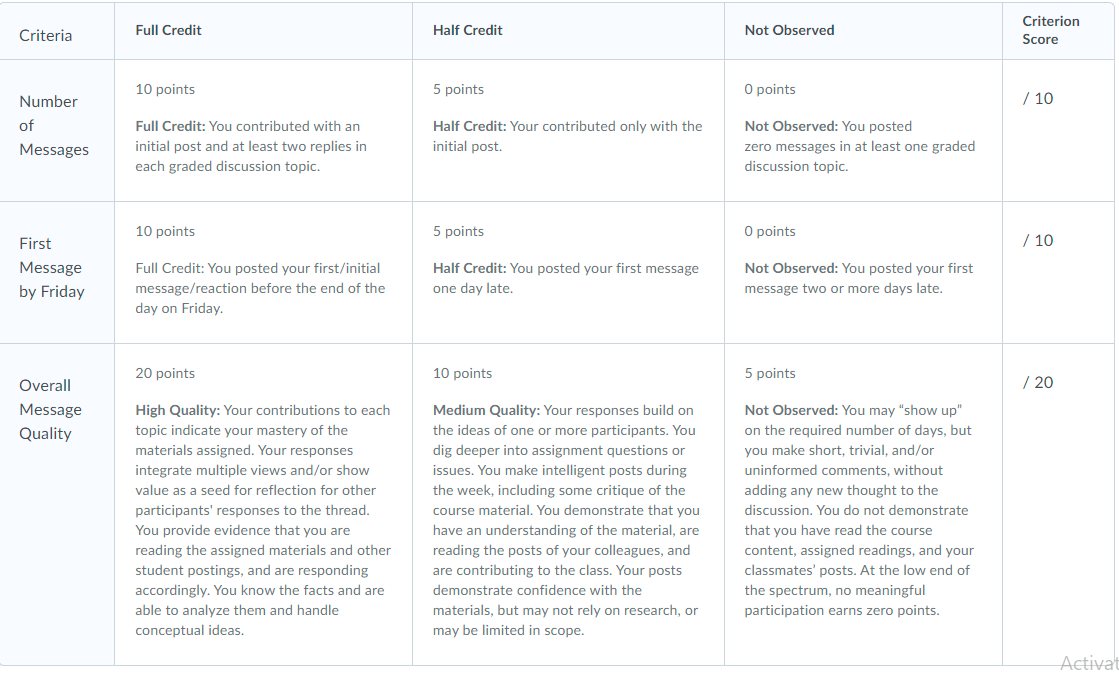Click the Overall Message Quality score out of 20
Image resolution: width=1119 pixels, height=674 pixels.
[x=1038, y=383]
